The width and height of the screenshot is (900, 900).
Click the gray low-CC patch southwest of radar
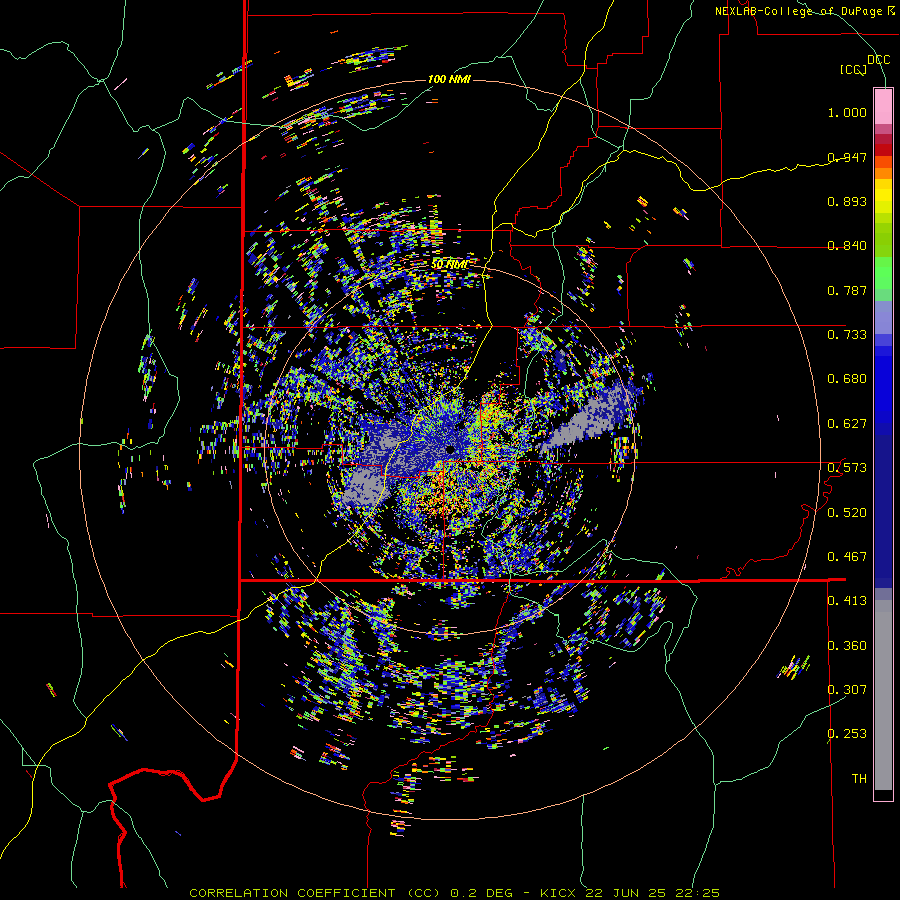365,486
